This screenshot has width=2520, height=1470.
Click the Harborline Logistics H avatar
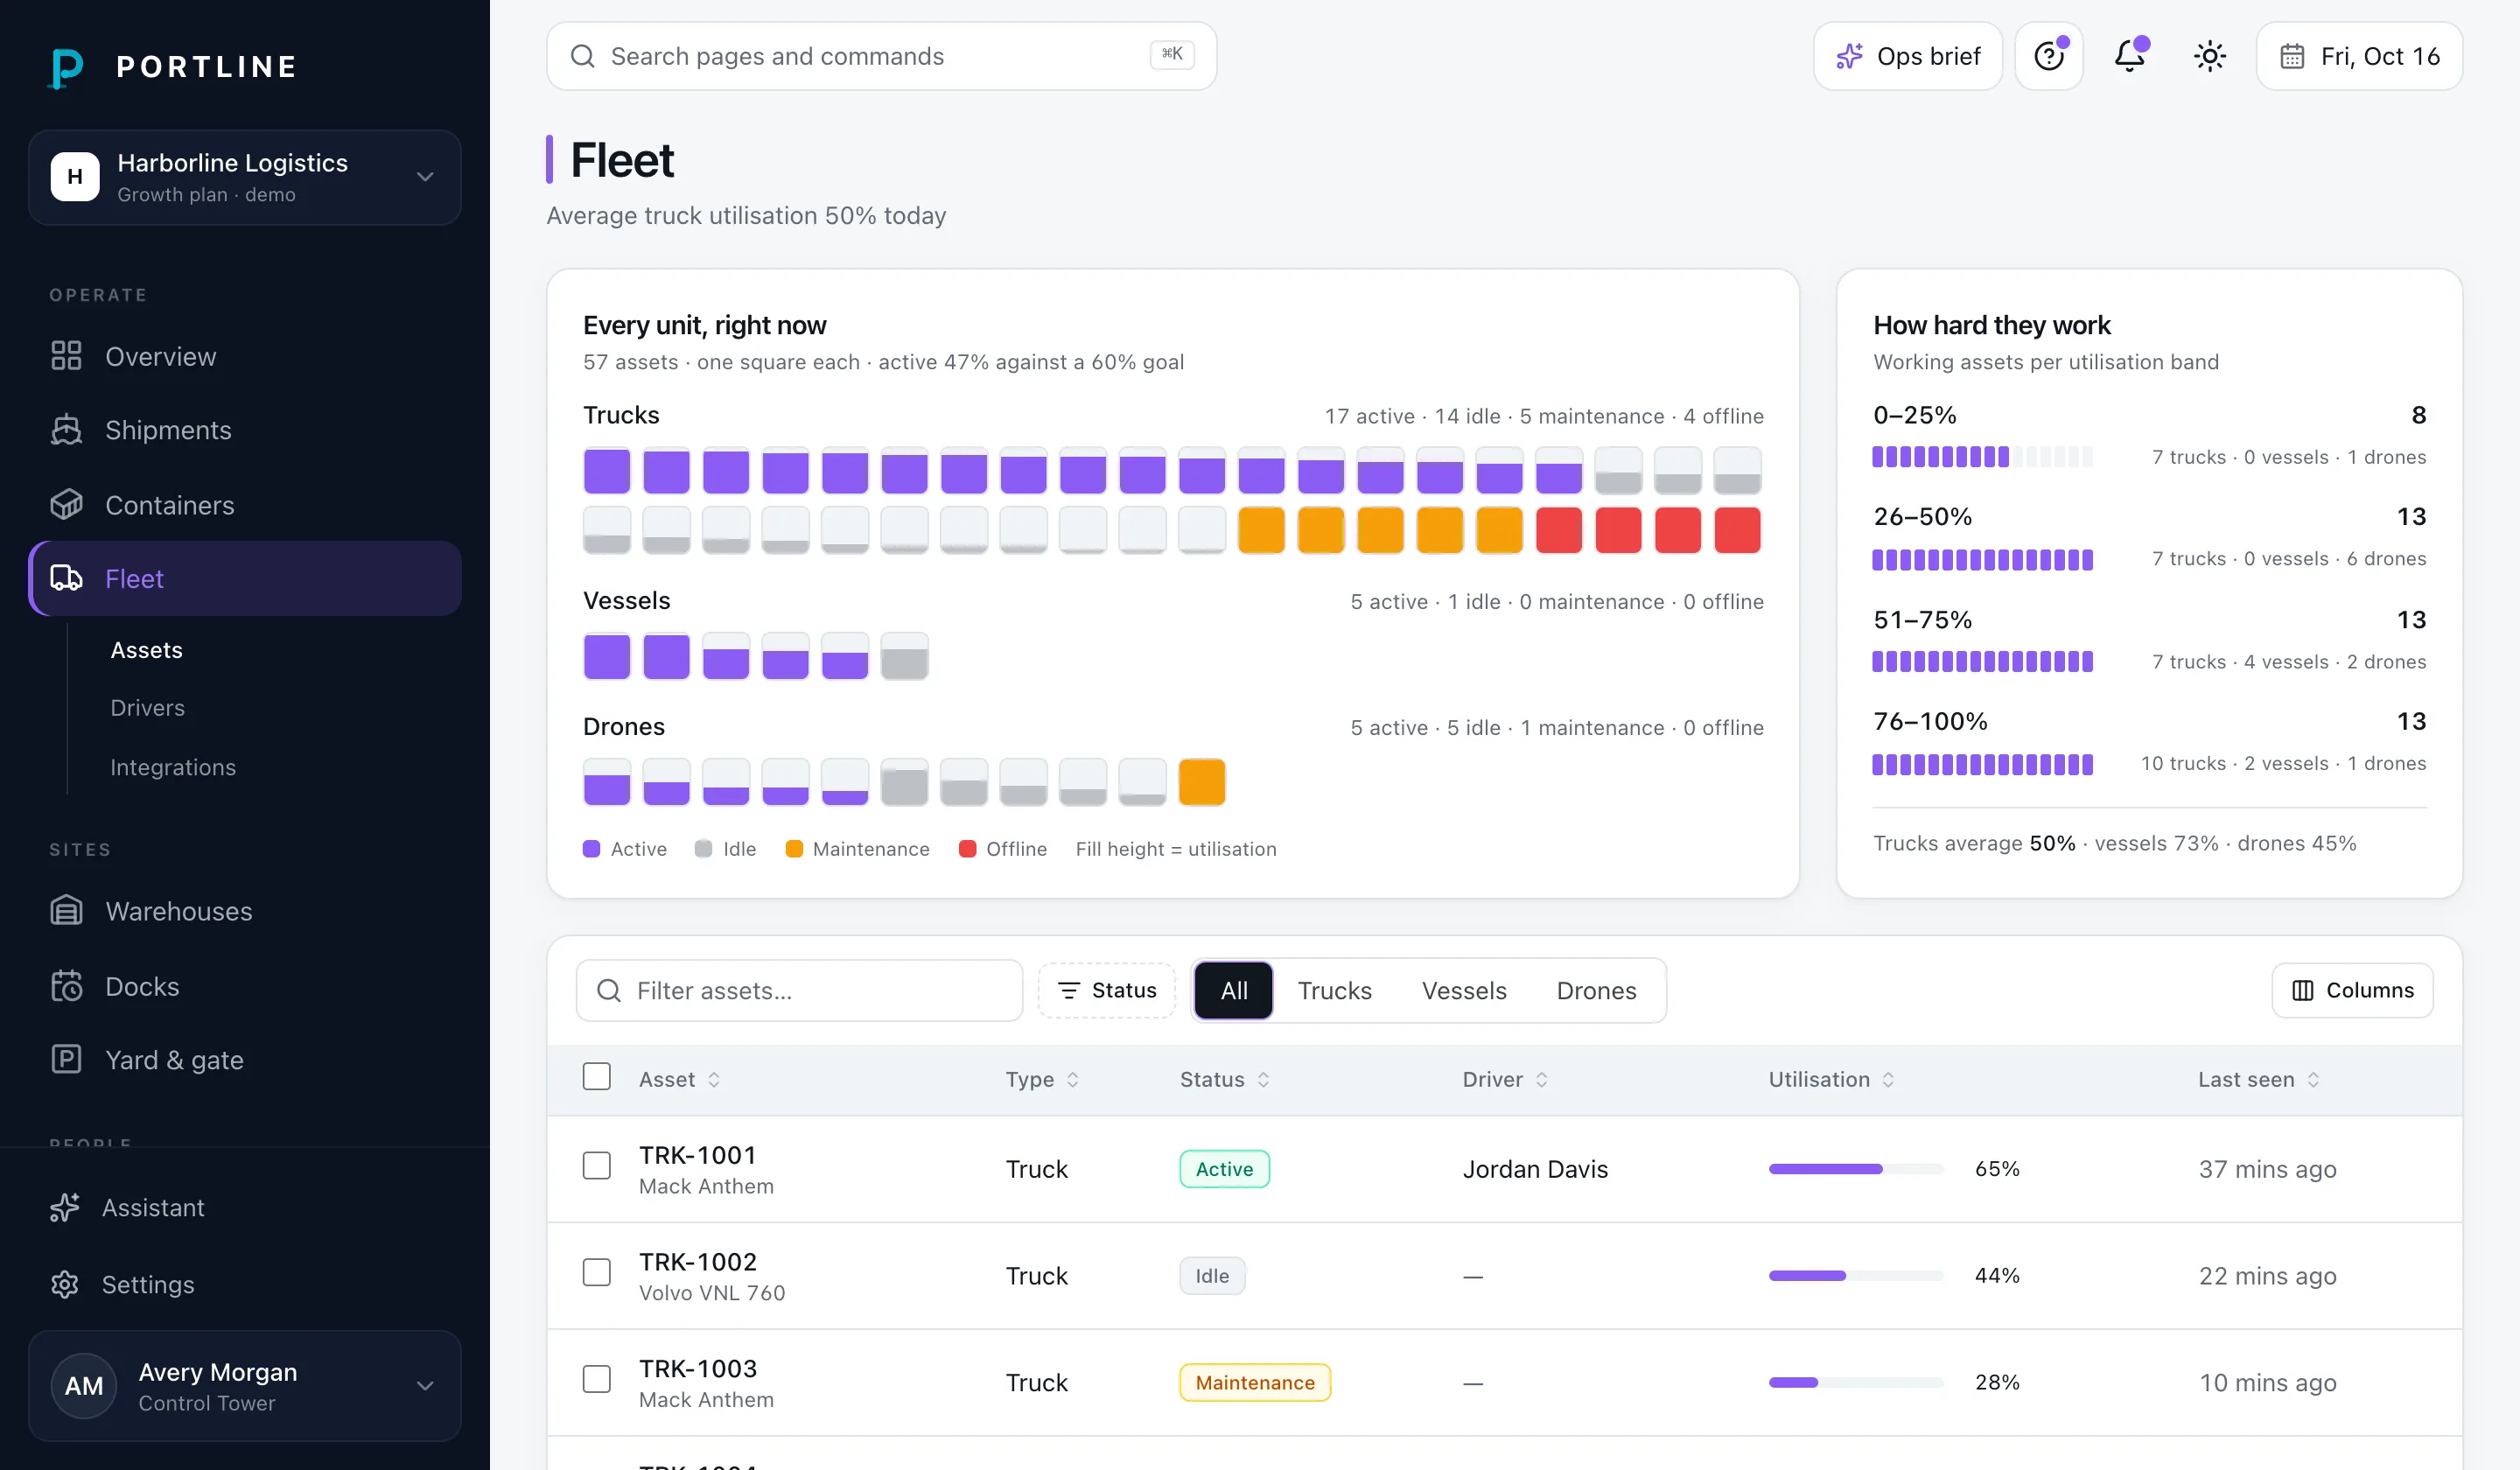75,177
